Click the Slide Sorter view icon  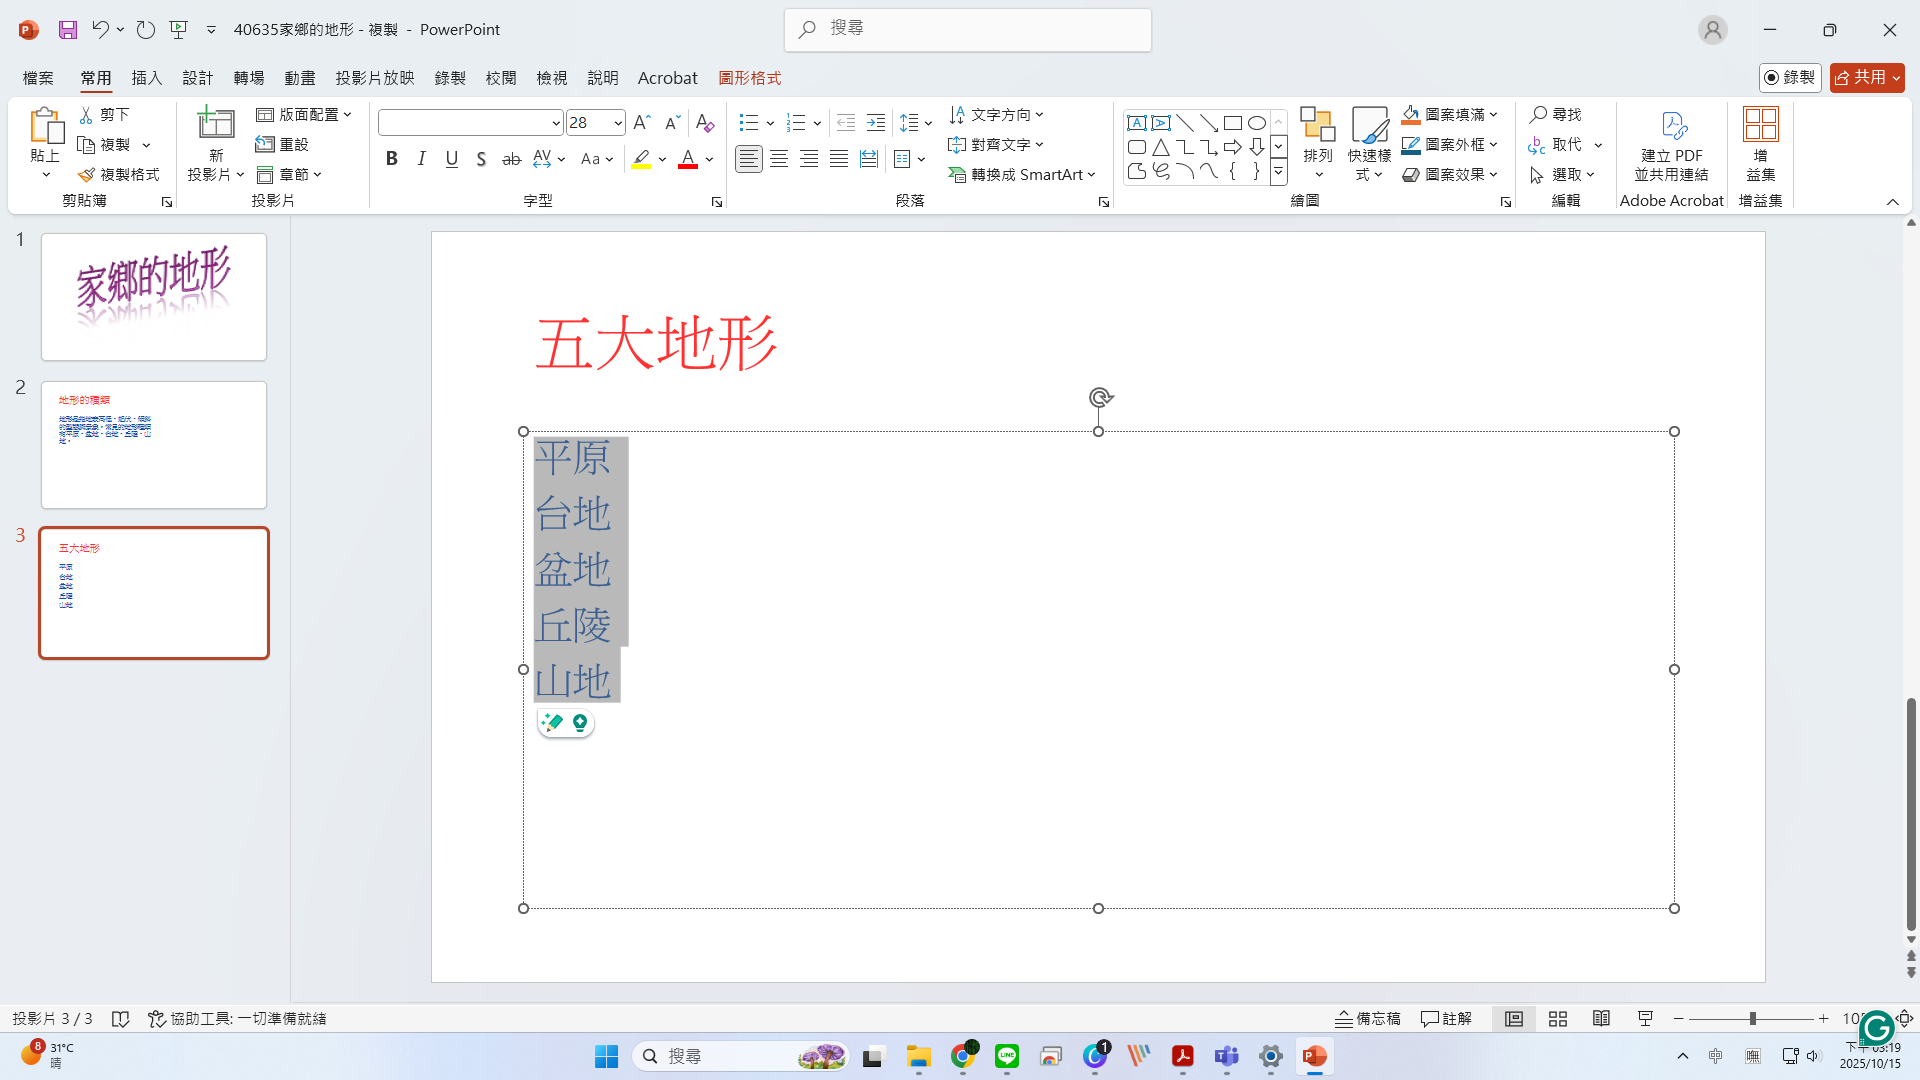1557,1019
